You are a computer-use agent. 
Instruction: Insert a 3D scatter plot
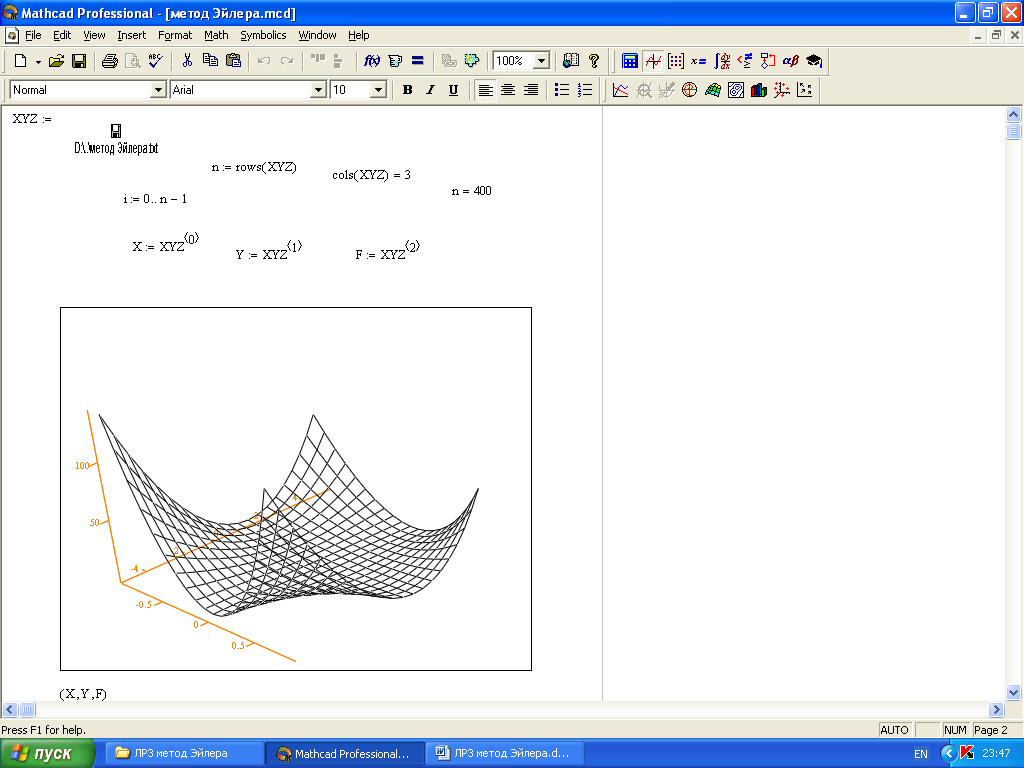[782, 90]
